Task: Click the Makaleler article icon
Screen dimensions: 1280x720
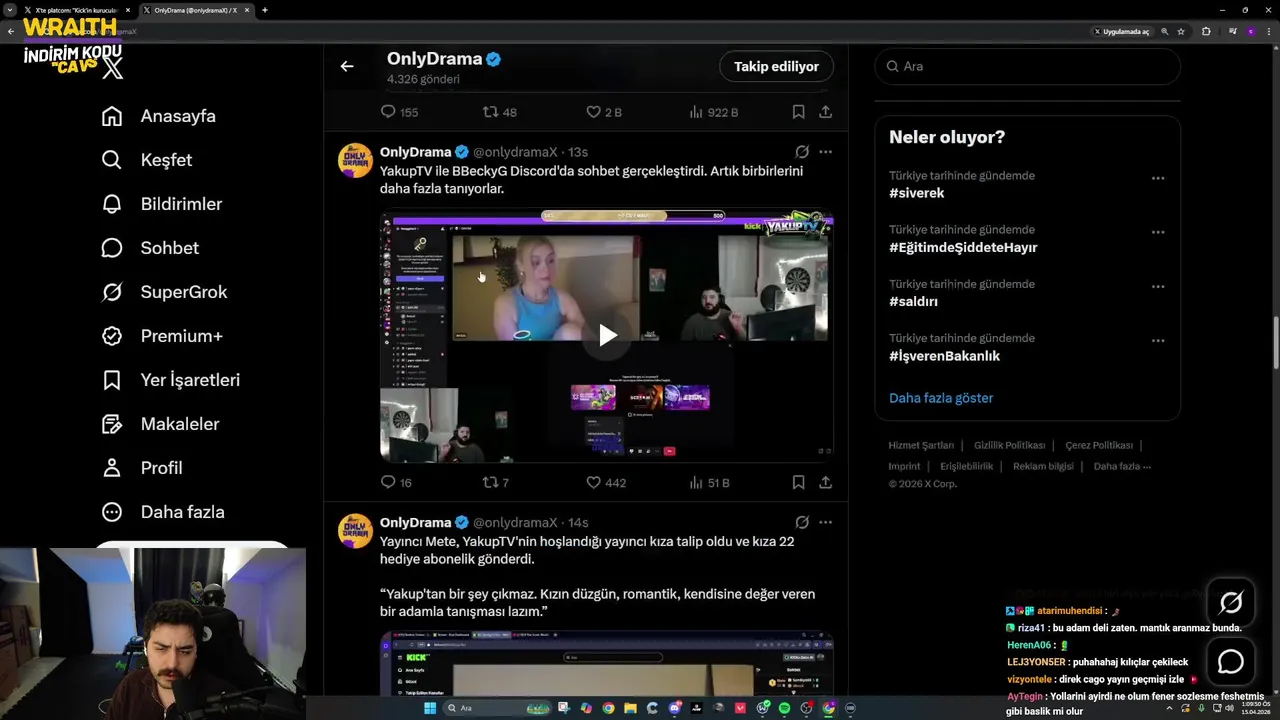Action: 112,424
